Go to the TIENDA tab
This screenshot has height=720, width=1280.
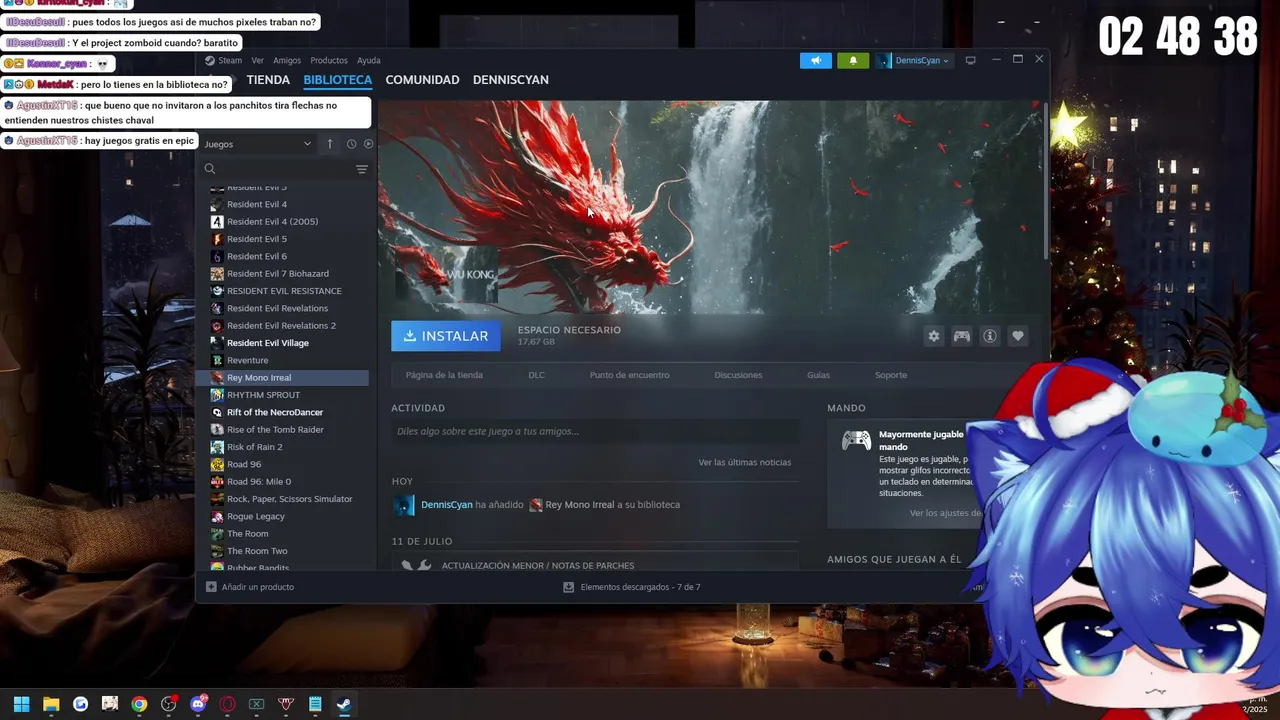click(268, 80)
